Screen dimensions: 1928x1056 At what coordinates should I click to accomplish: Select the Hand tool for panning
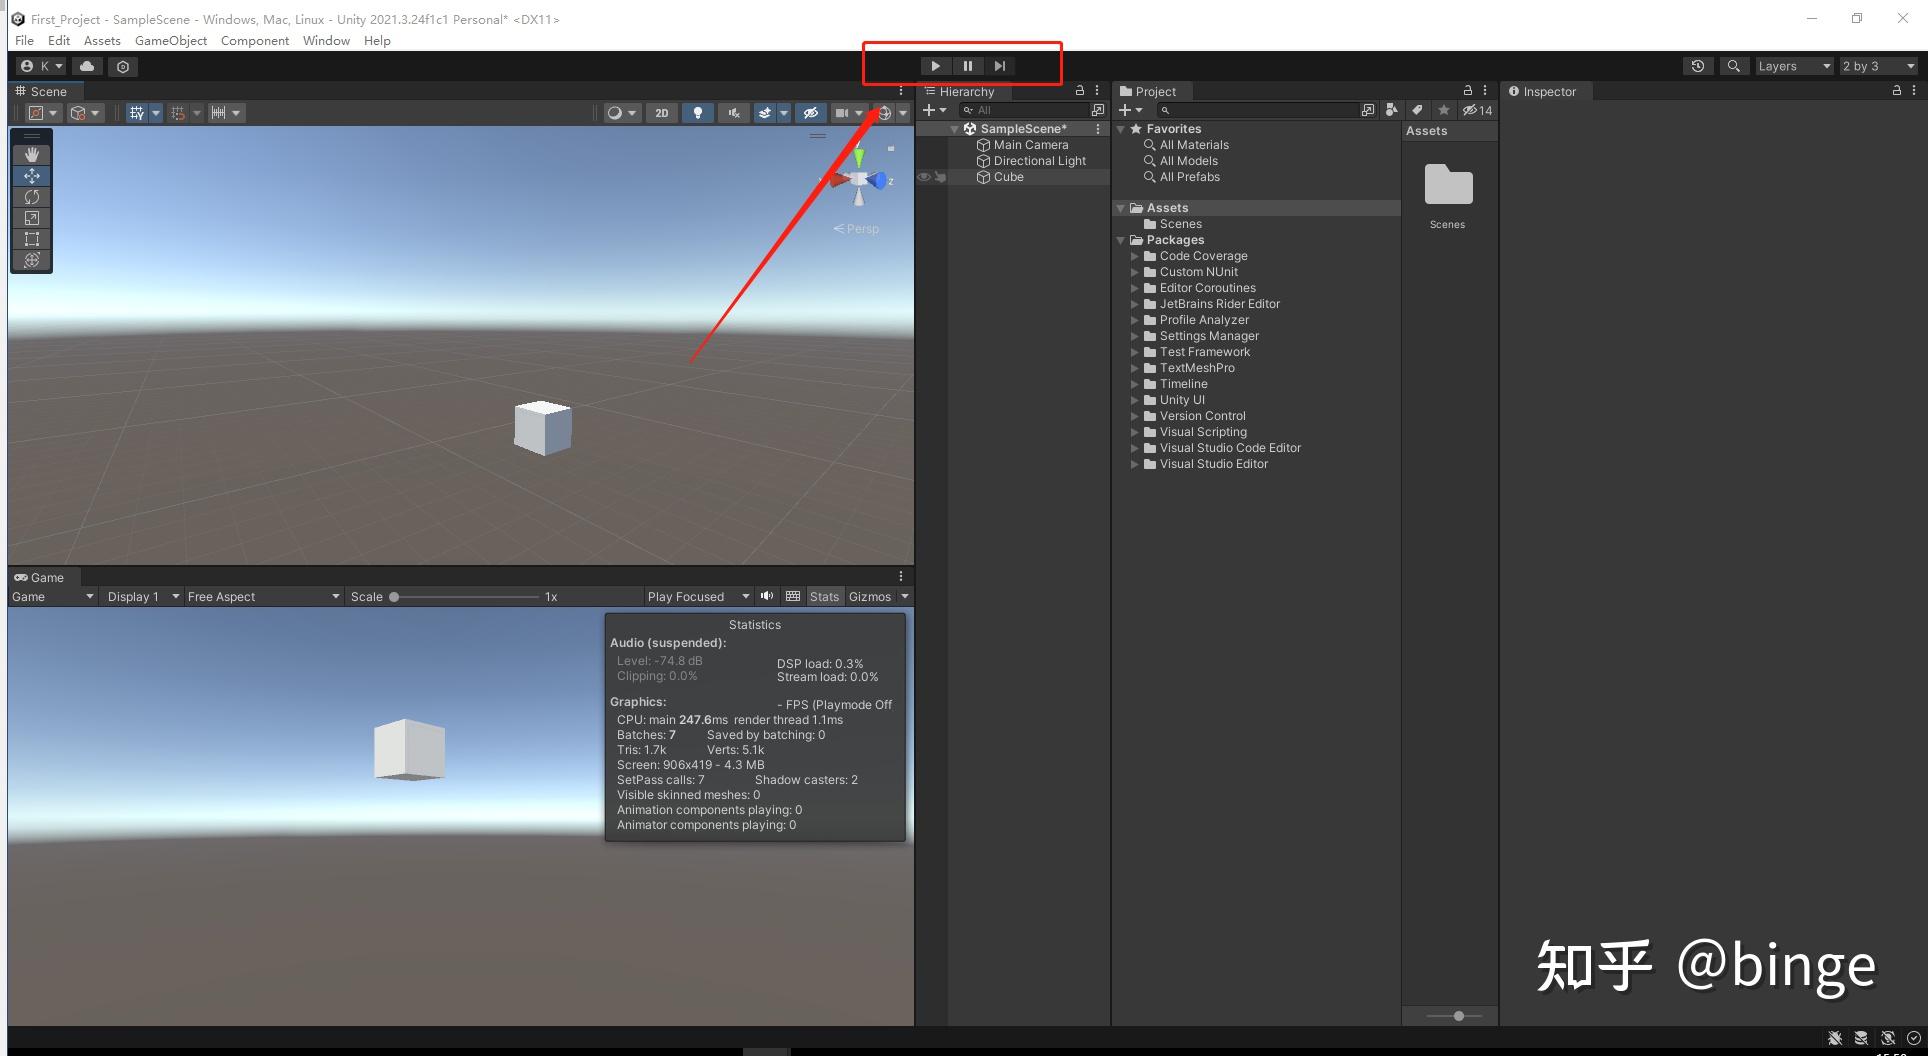coord(31,154)
